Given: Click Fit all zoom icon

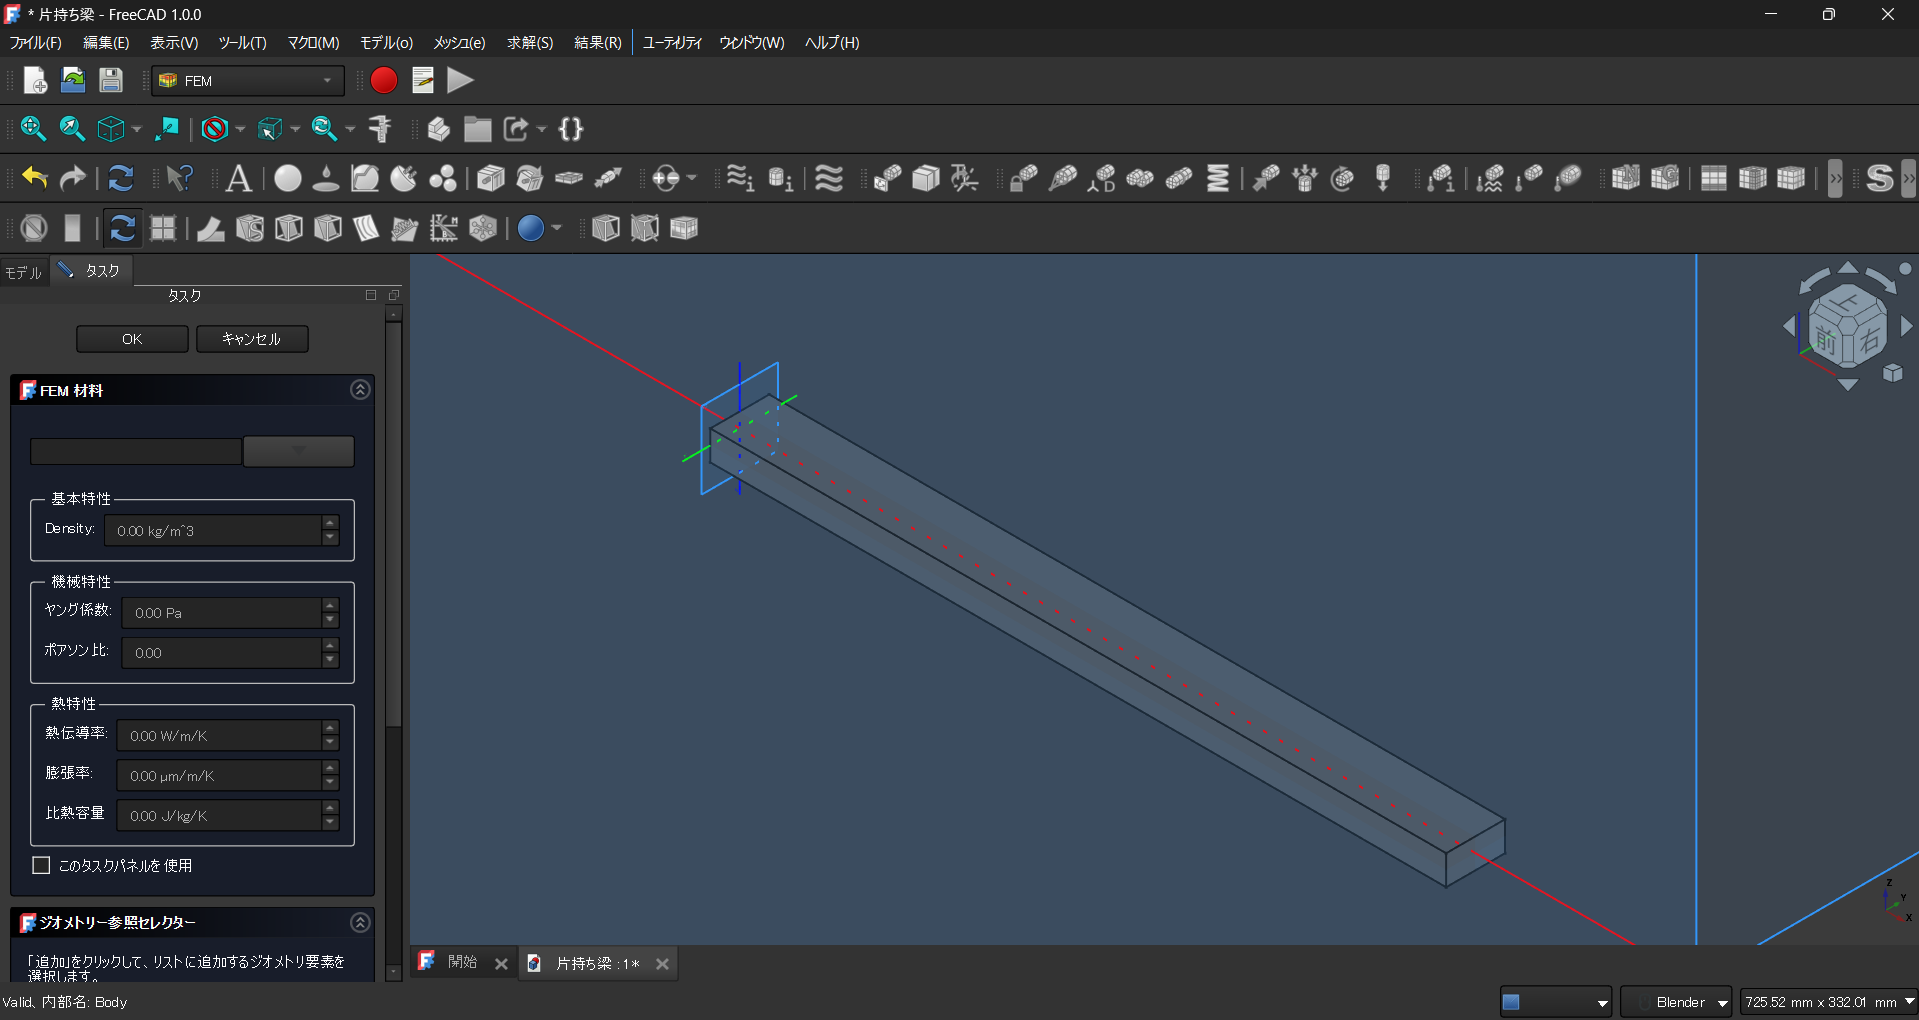Looking at the screenshot, I should [33, 129].
